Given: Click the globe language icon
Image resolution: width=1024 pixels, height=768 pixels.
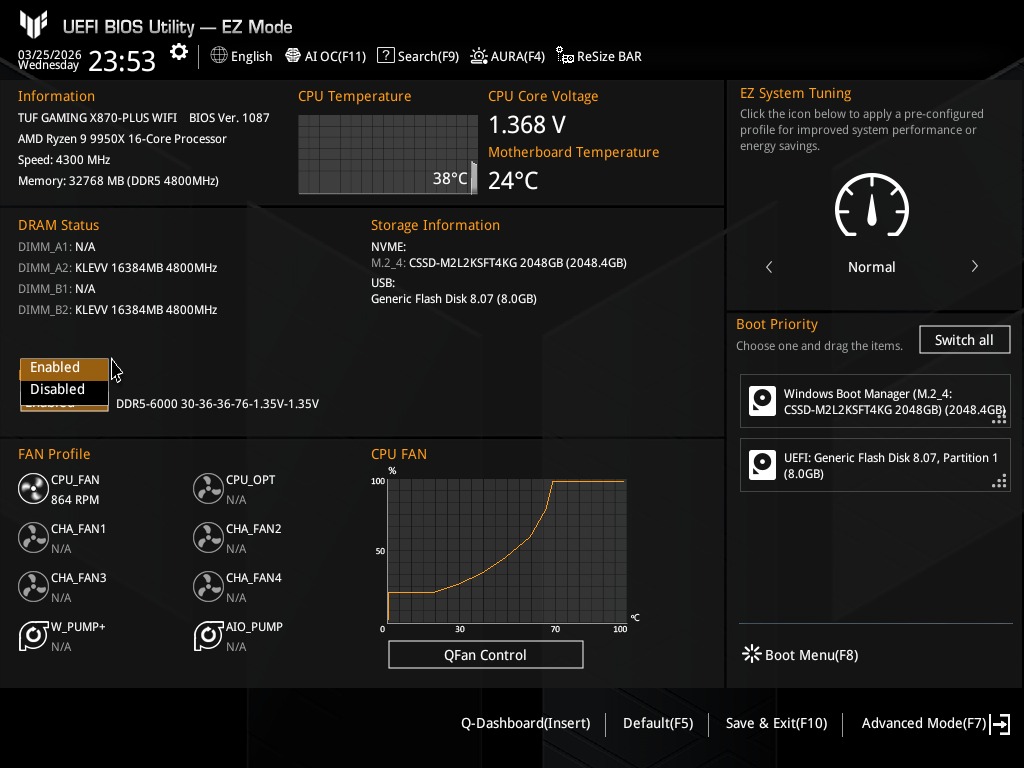Looking at the screenshot, I should (x=219, y=56).
